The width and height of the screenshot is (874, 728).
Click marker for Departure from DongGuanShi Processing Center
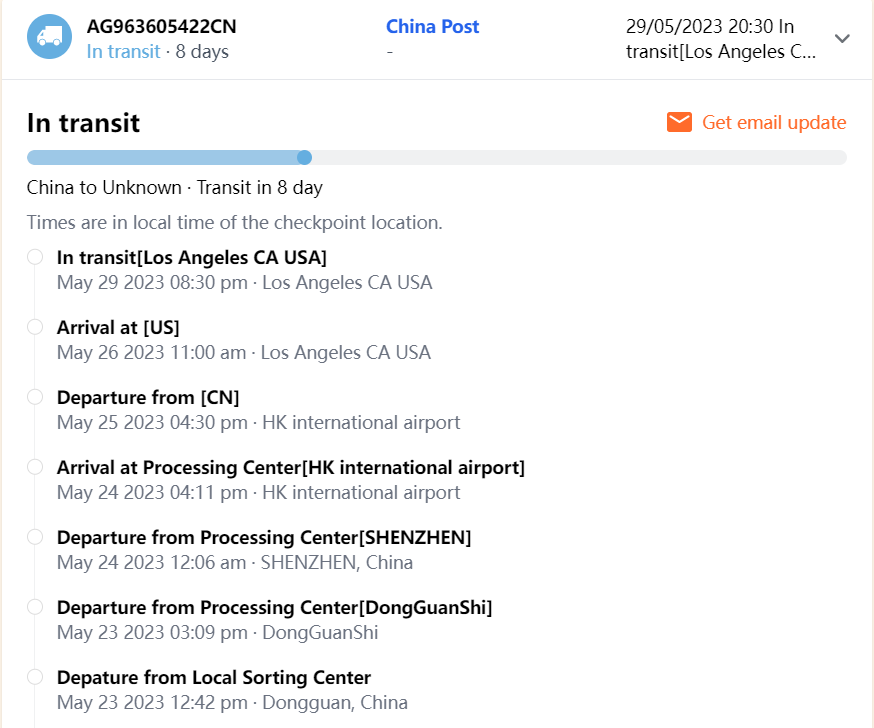coord(35,607)
